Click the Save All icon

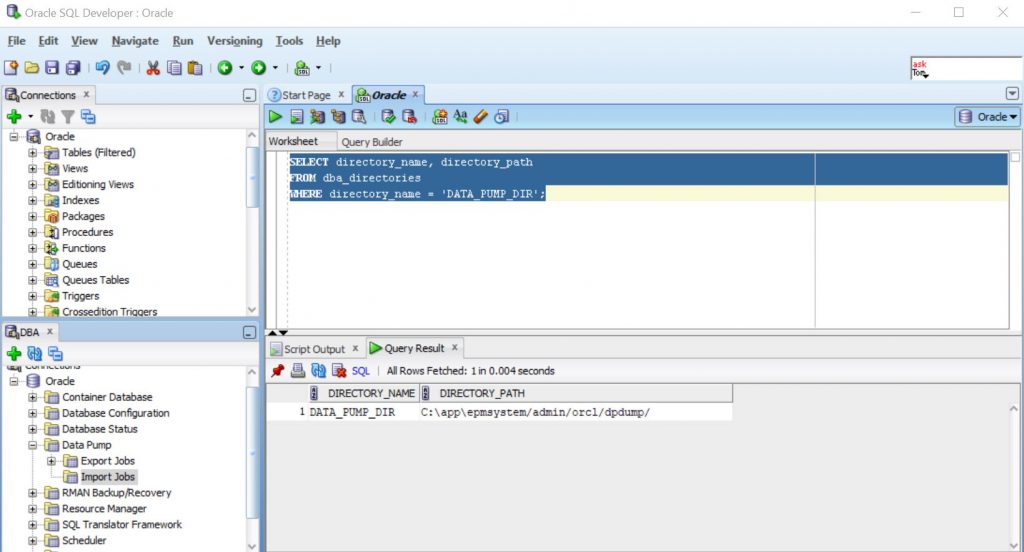(73, 68)
